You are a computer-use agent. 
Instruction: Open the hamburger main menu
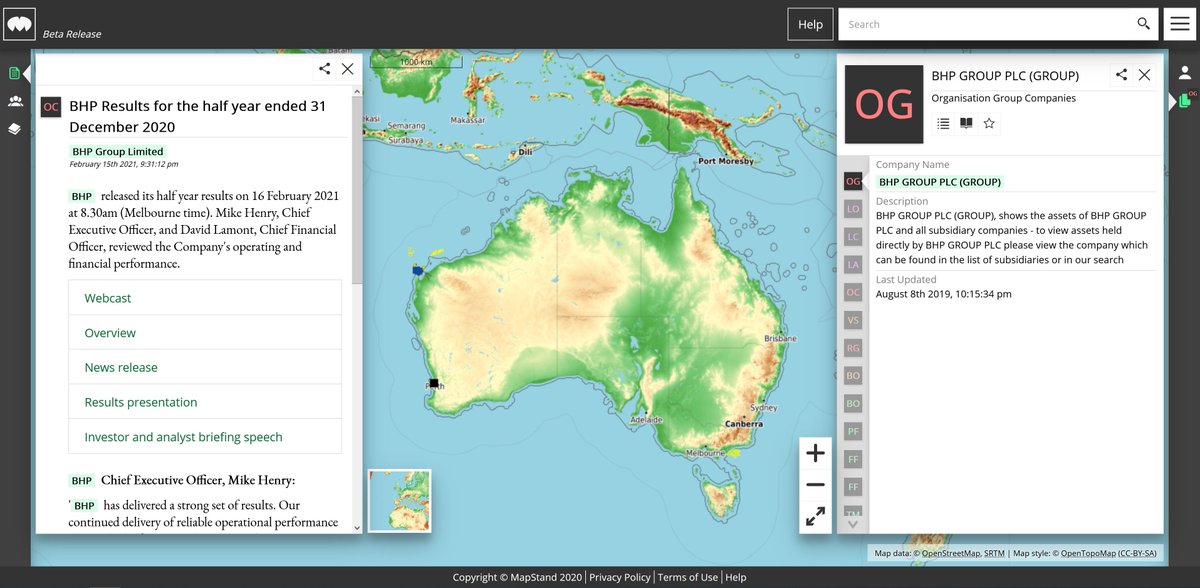click(x=1179, y=24)
